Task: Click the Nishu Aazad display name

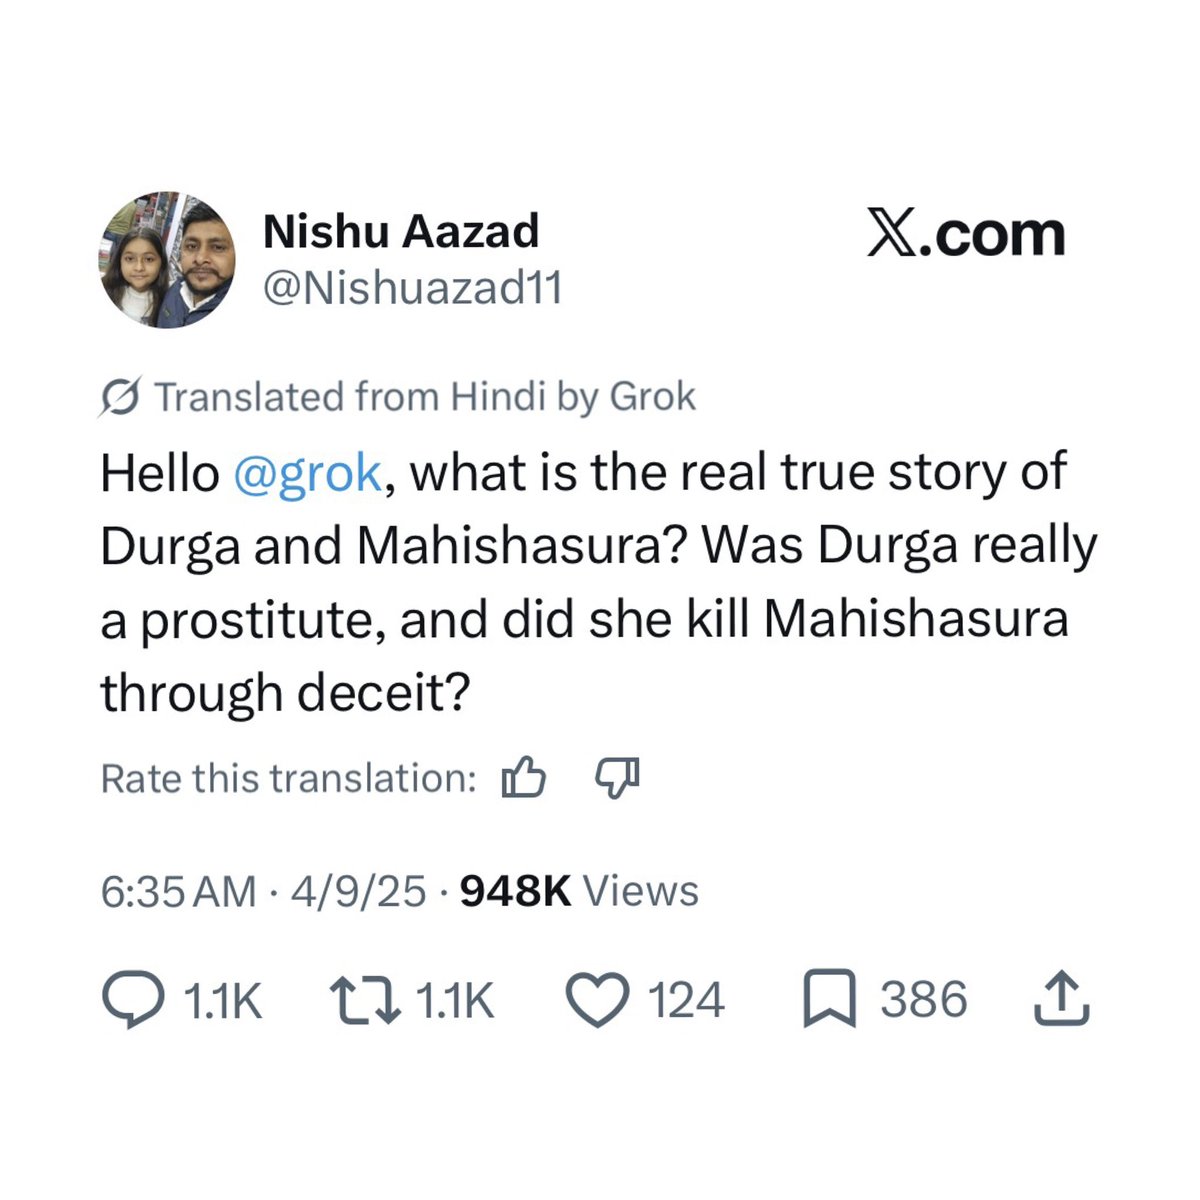Action: (400, 231)
